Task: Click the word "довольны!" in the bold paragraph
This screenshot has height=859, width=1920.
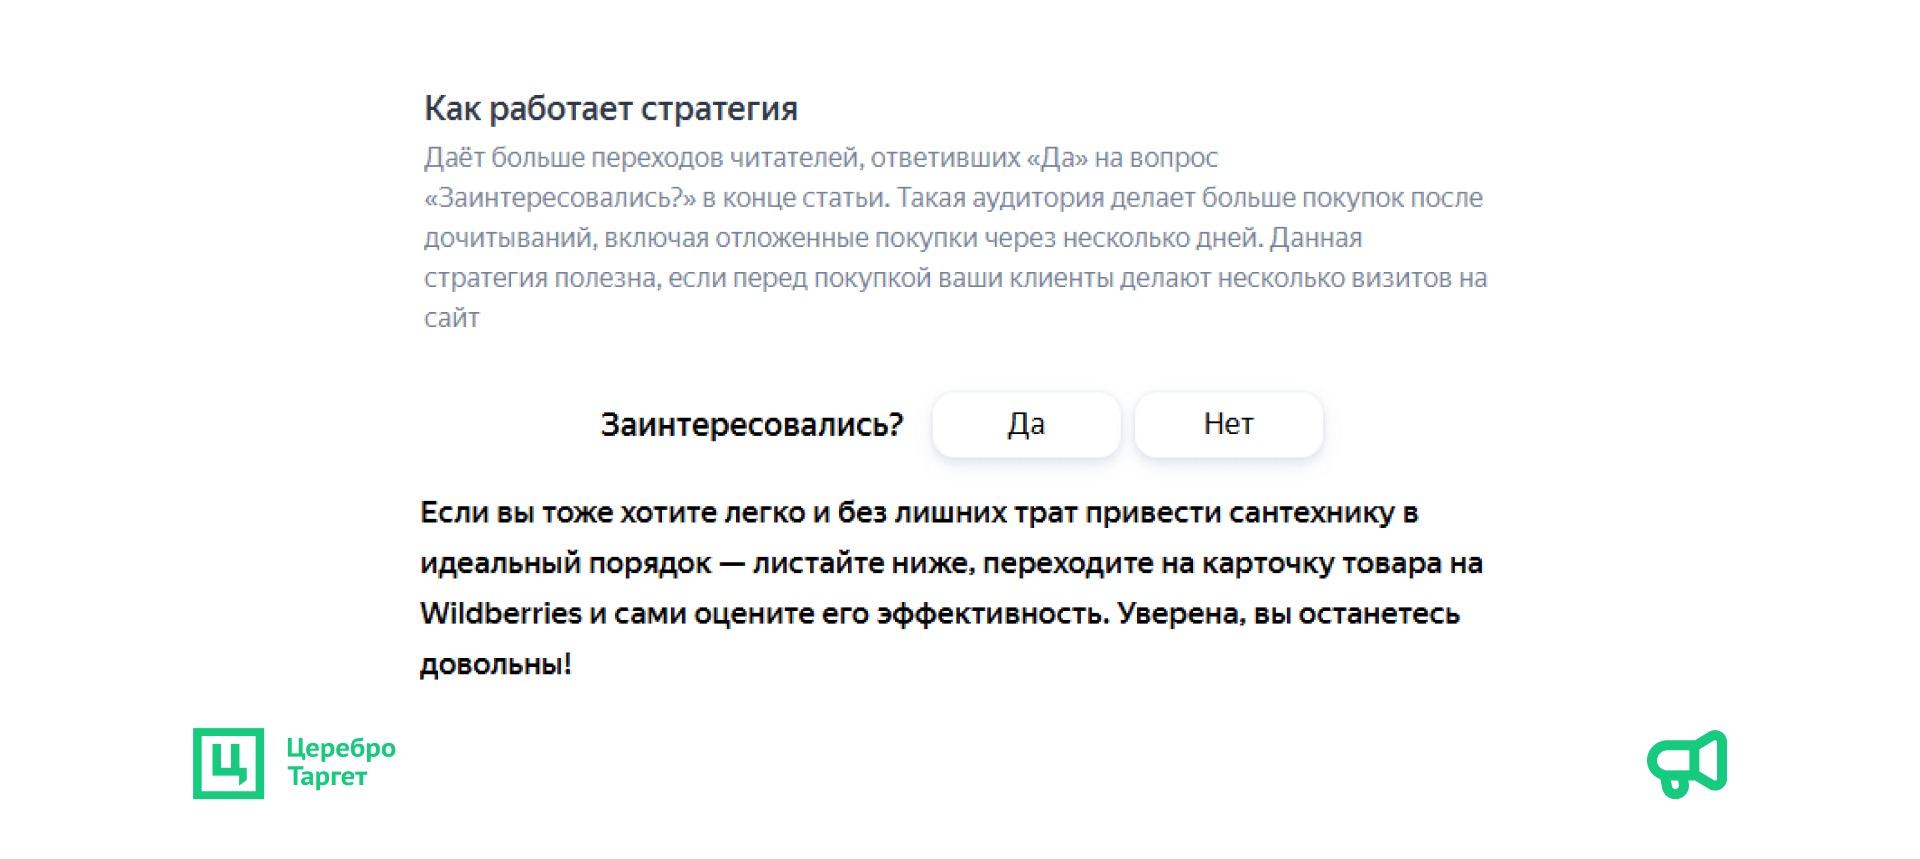Action: tap(496, 664)
